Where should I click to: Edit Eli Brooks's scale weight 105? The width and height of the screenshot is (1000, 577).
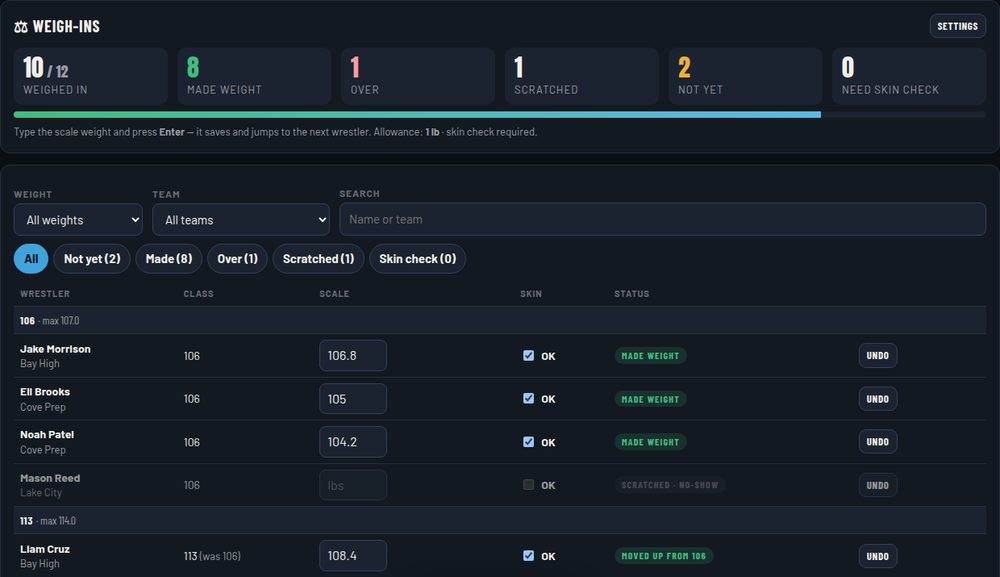point(353,399)
